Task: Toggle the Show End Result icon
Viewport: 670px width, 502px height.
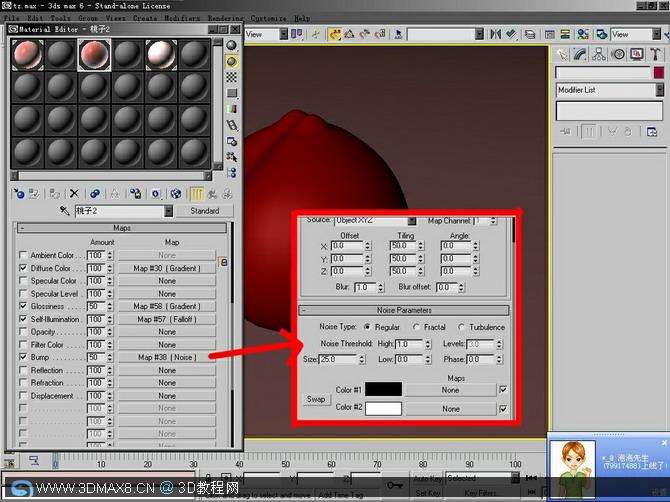Action: [196, 194]
